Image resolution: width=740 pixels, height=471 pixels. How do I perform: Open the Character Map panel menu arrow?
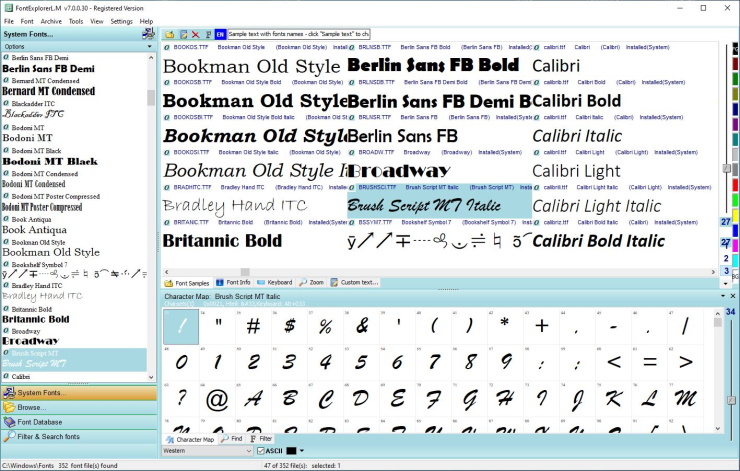coord(723,296)
